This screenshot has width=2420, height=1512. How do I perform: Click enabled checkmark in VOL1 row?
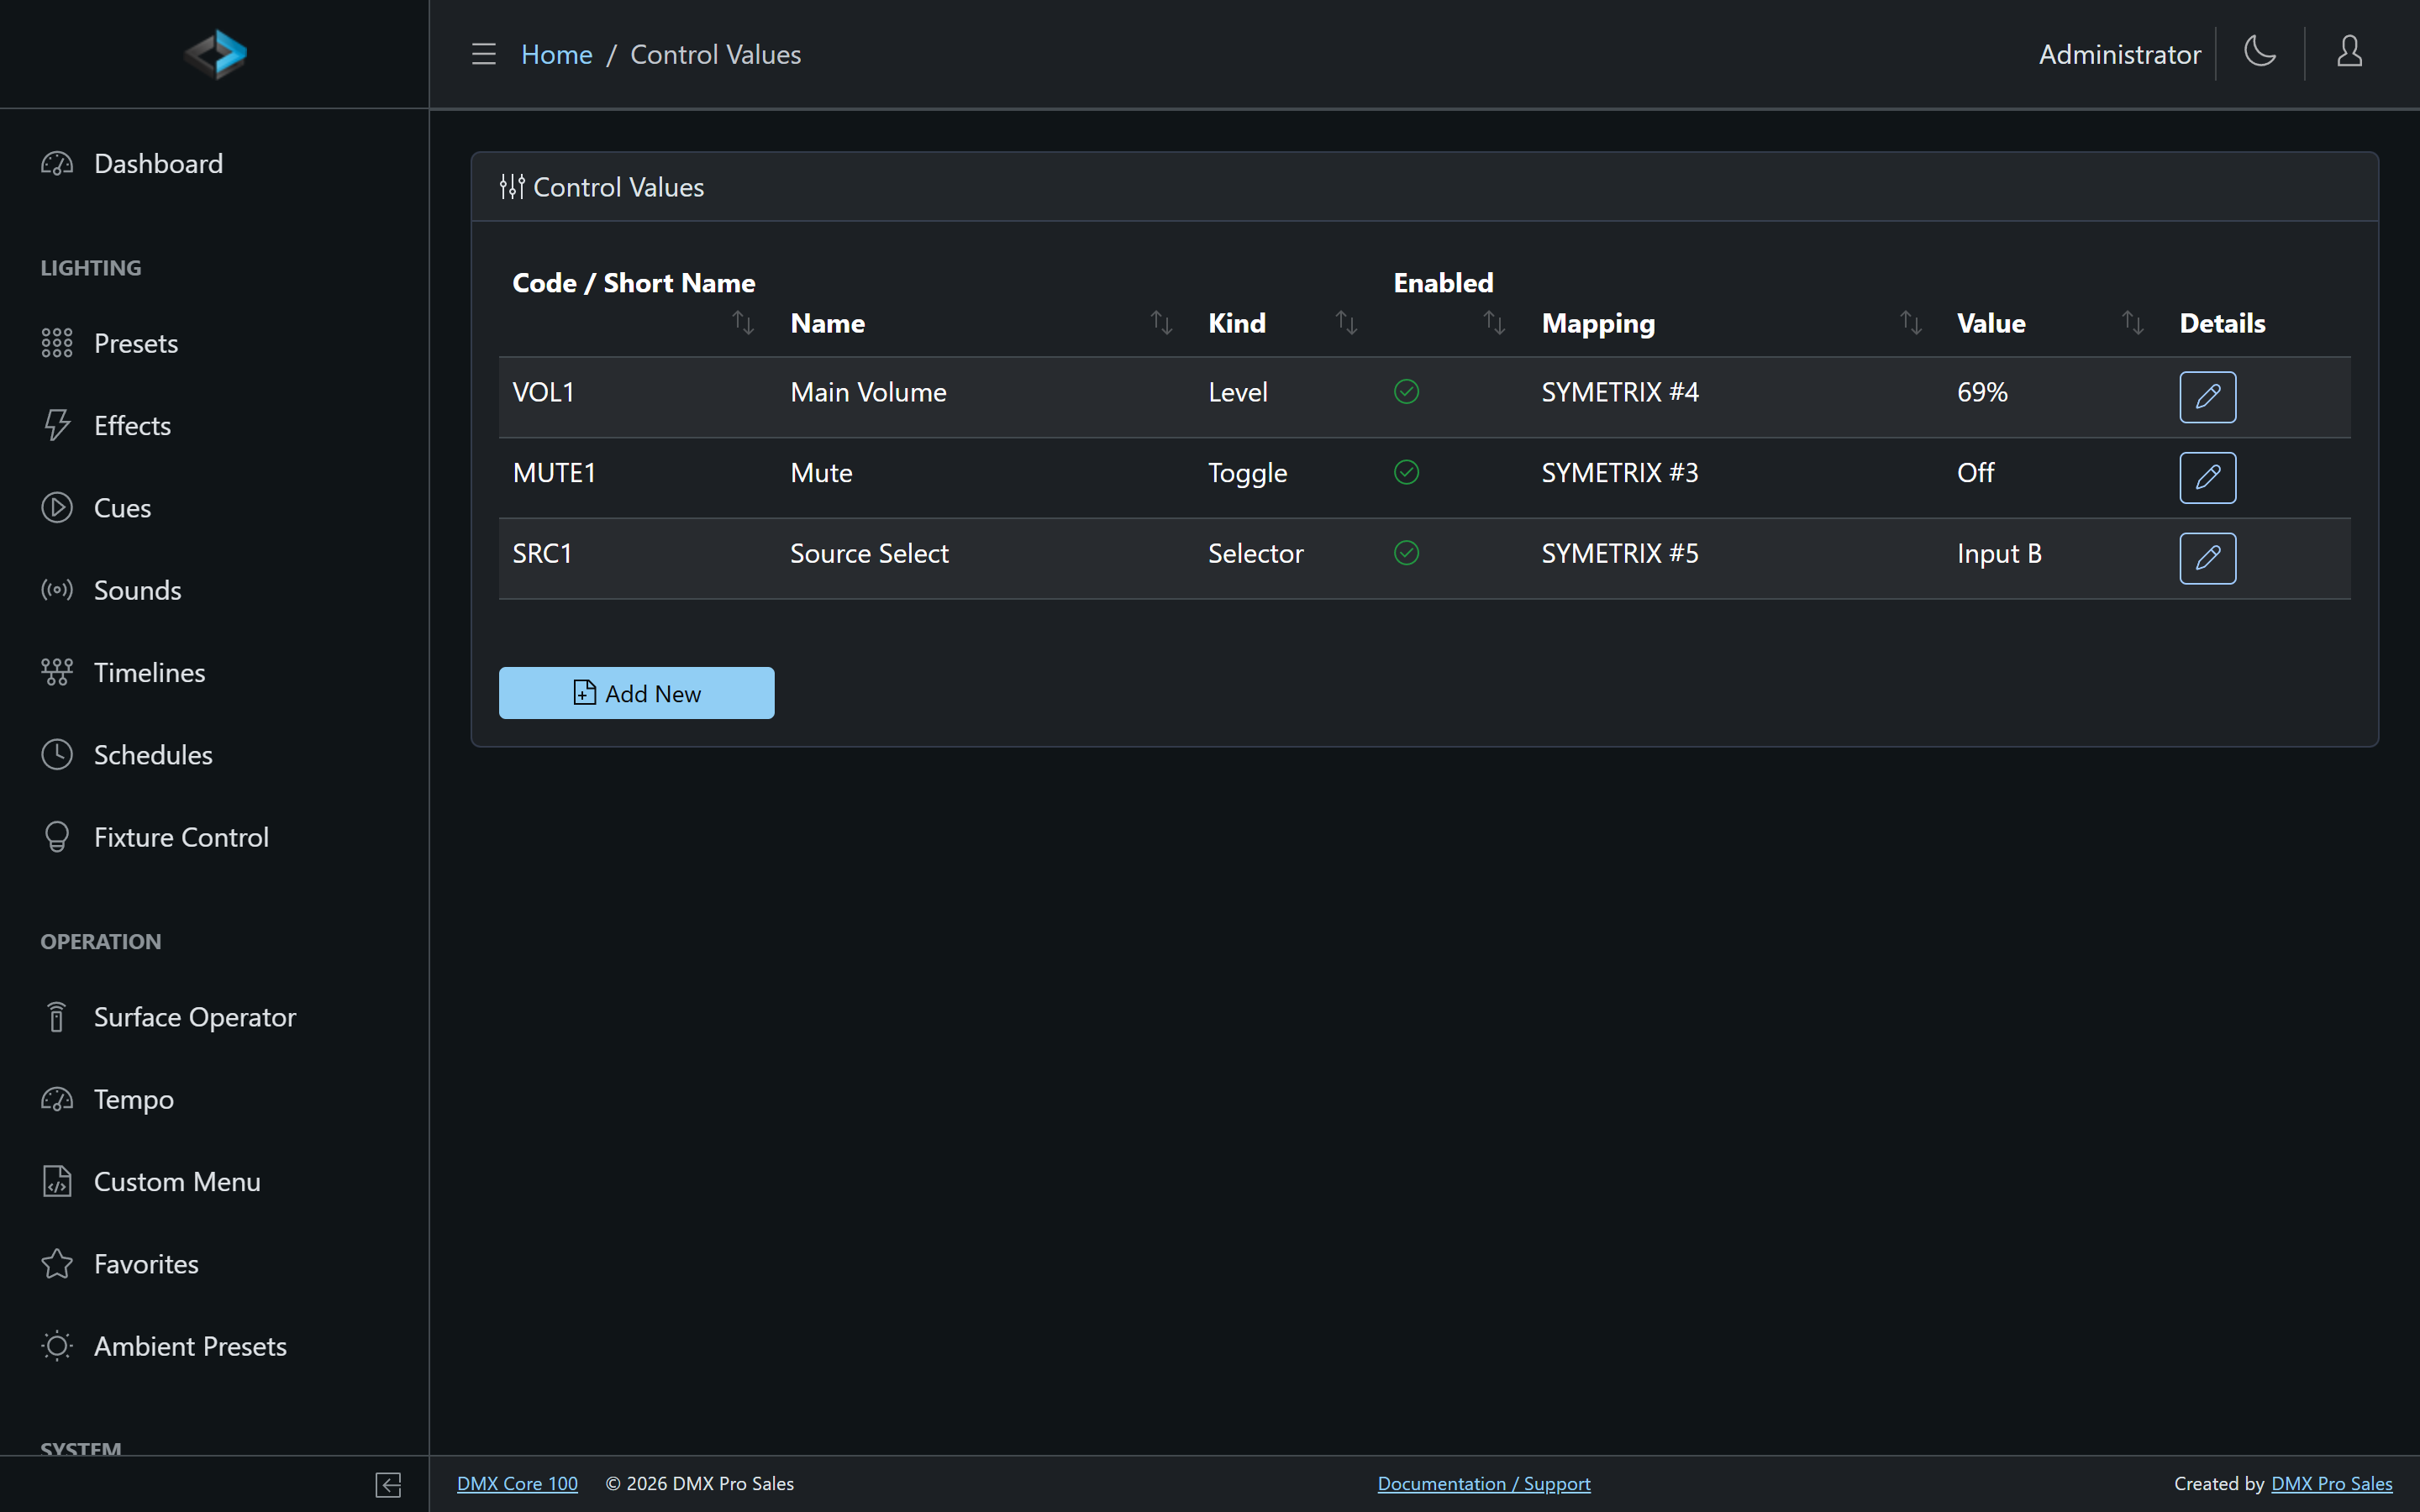pos(1406,392)
